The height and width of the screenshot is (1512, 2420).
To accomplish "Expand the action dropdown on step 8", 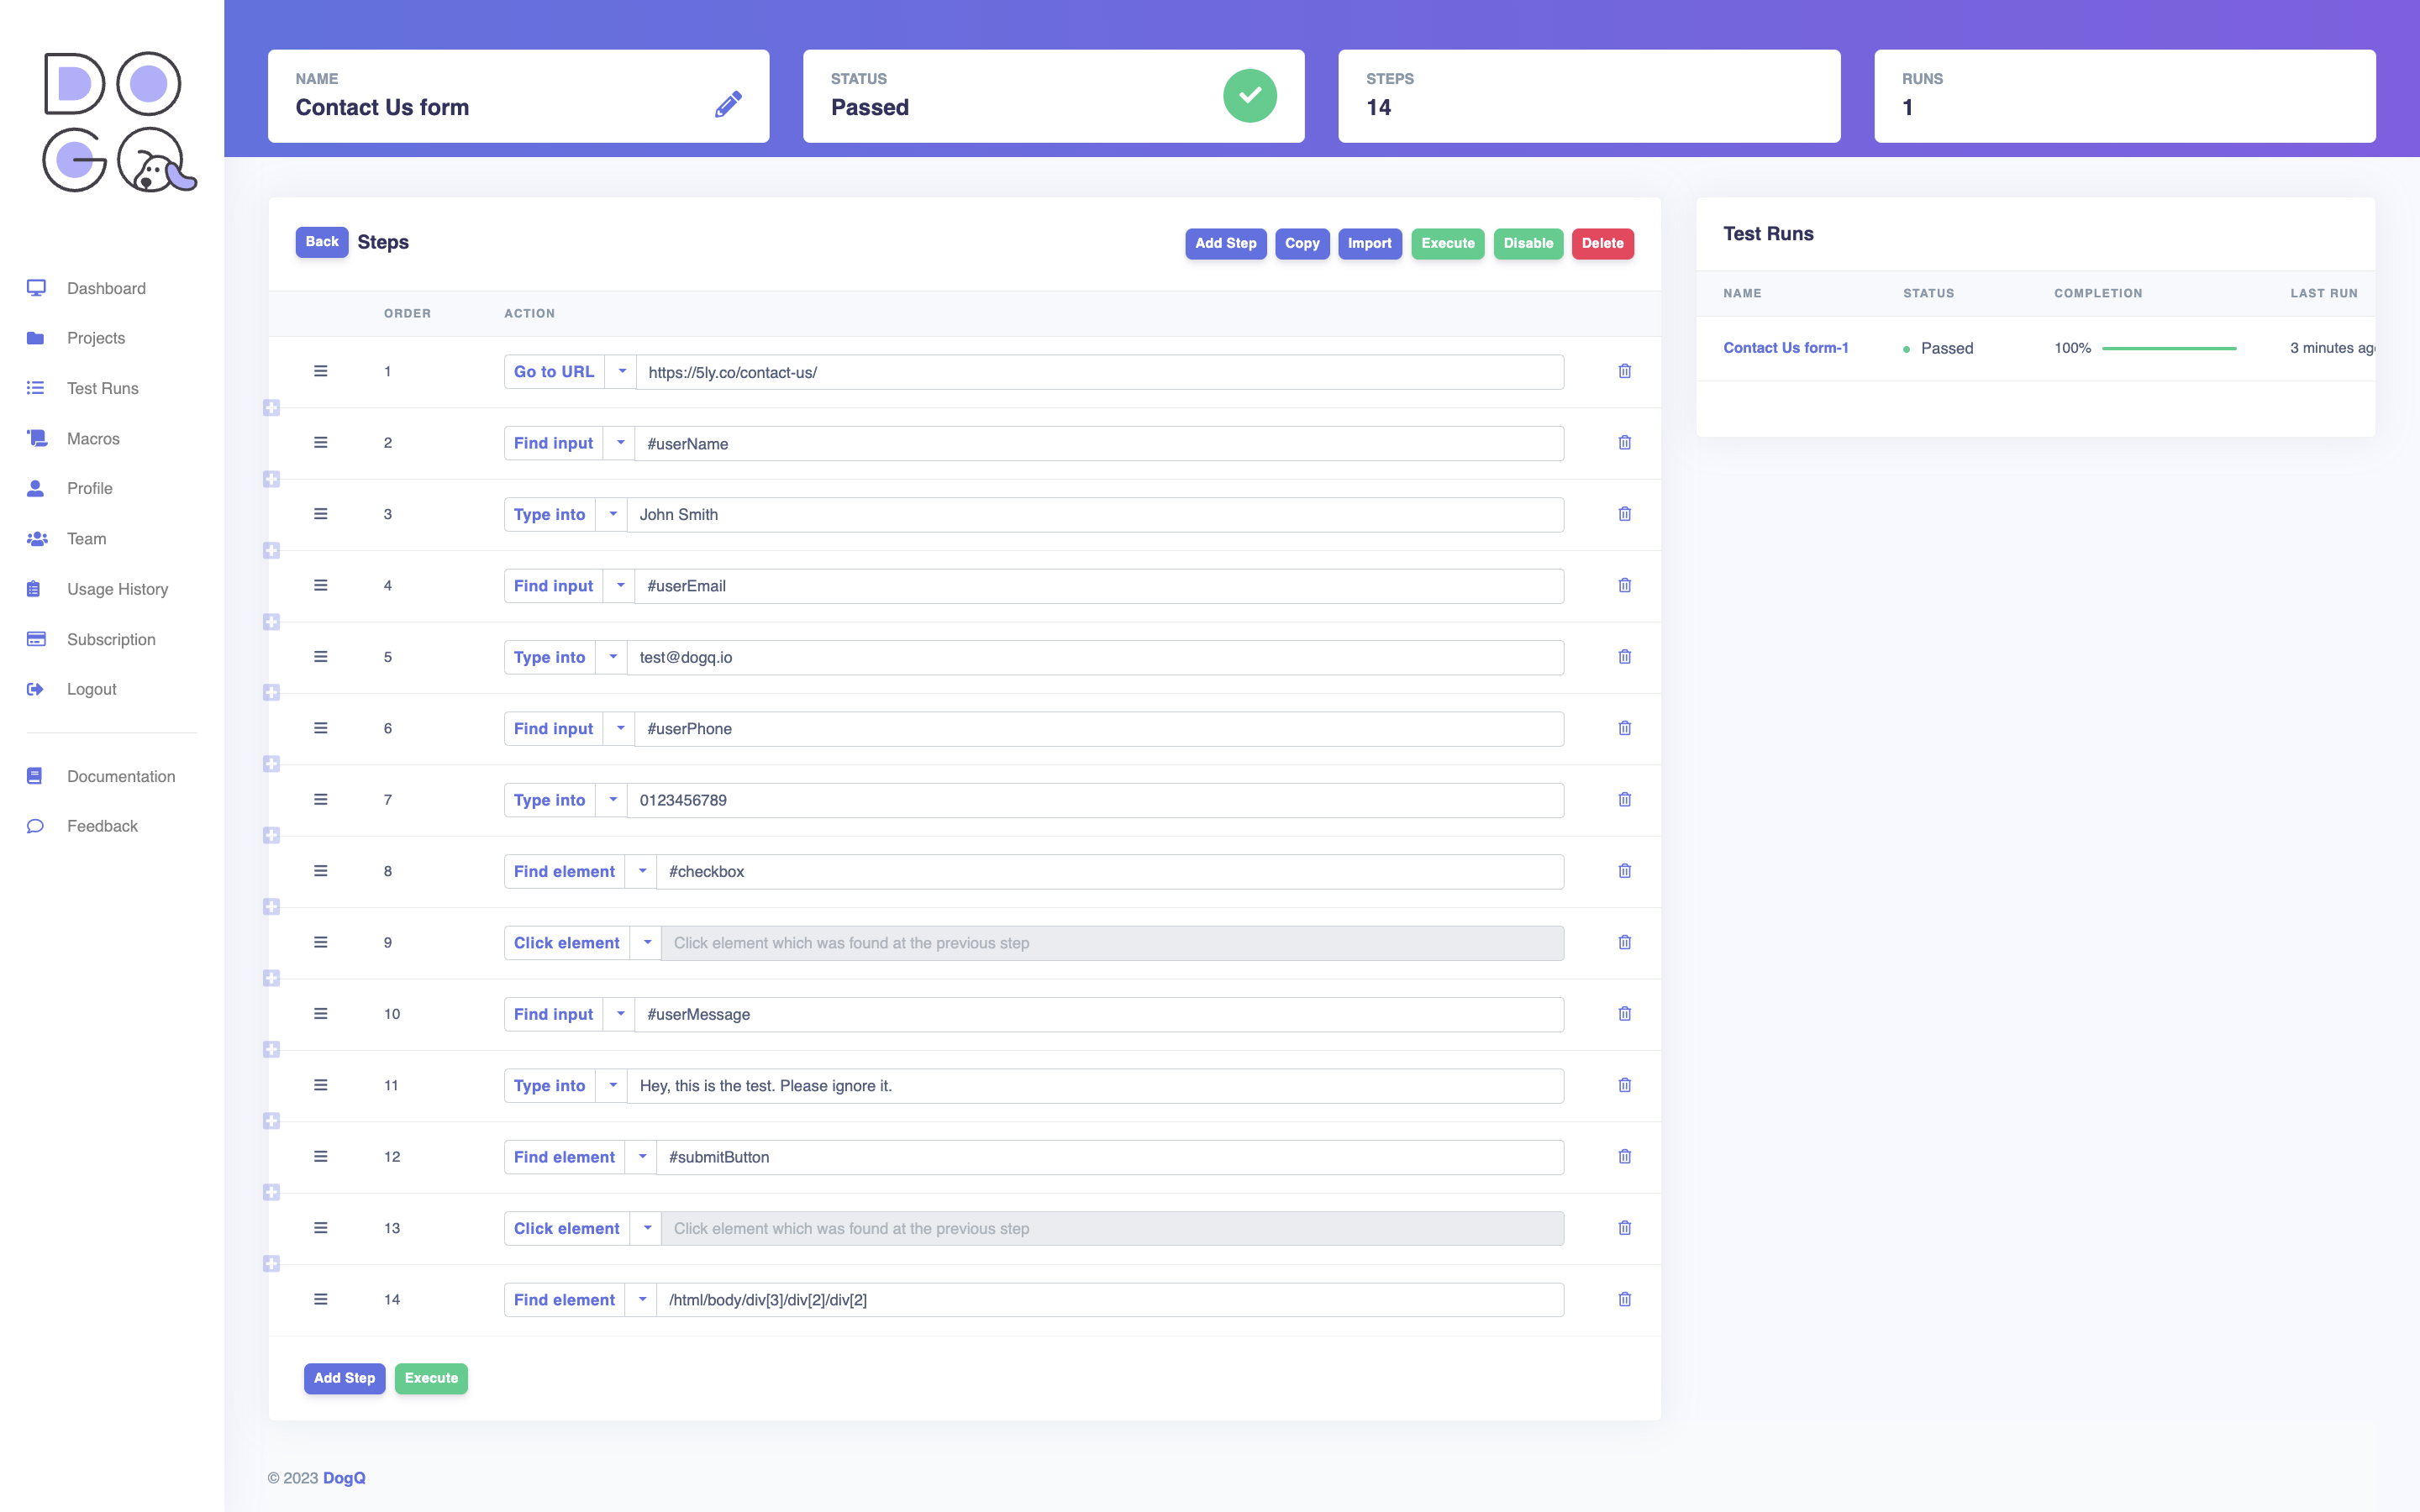I will pos(639,871).
